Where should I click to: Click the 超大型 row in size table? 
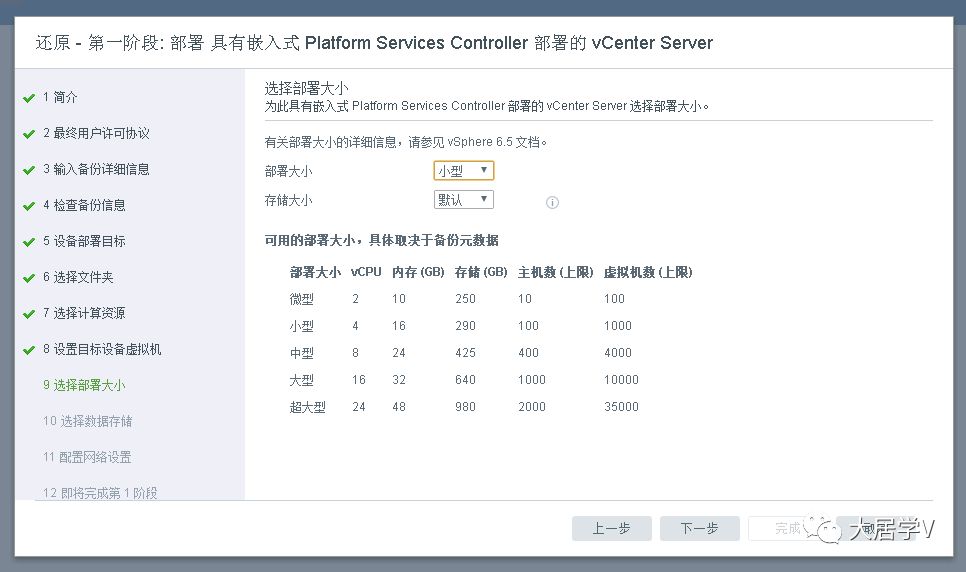(x=307, y=407)
